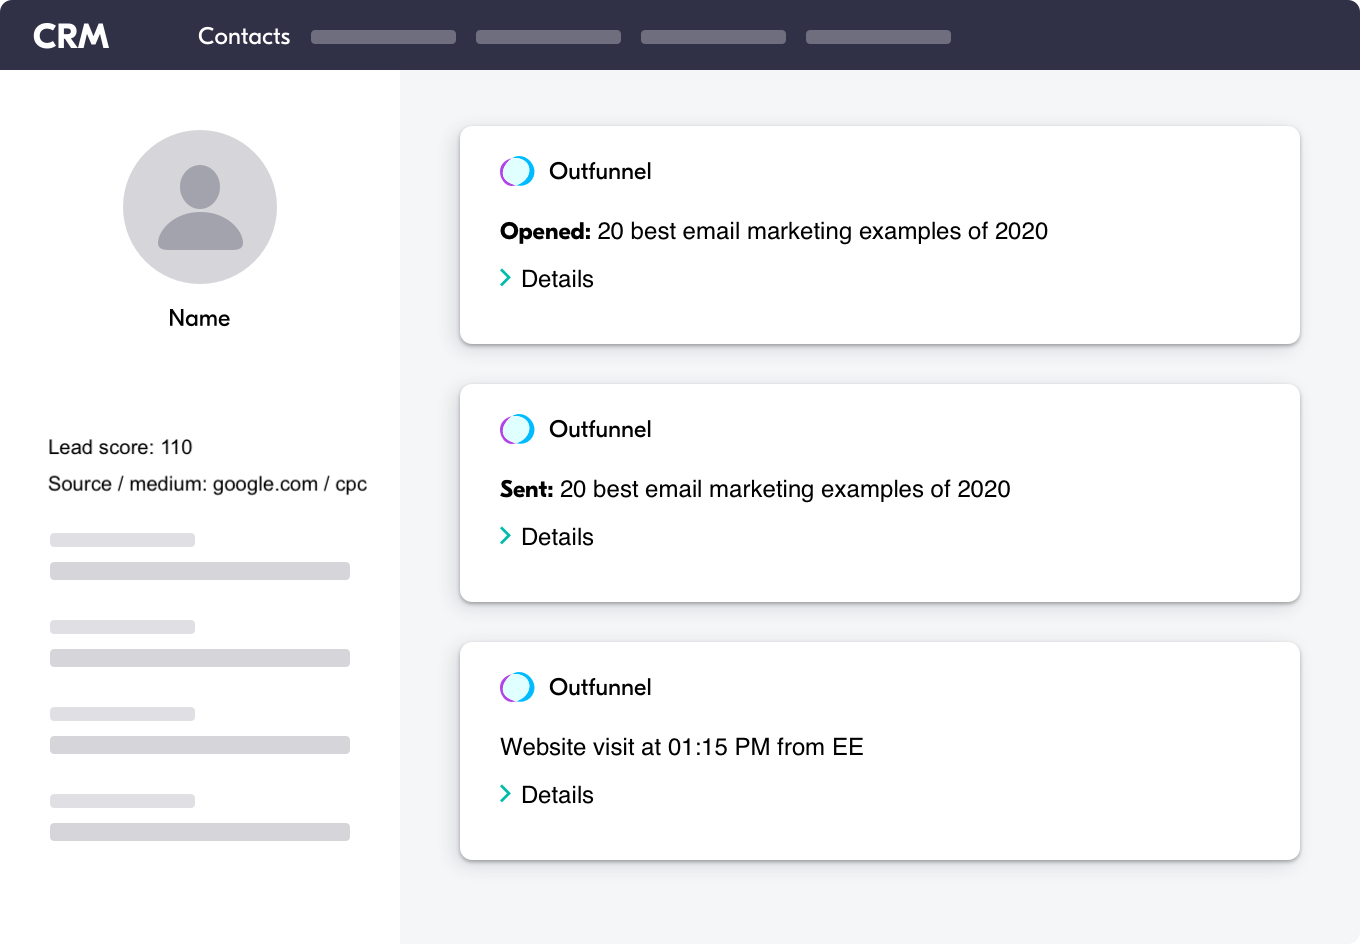Select the Lead score: 110 field
The image size is (1360, 944).
click(x=120, y=447)
